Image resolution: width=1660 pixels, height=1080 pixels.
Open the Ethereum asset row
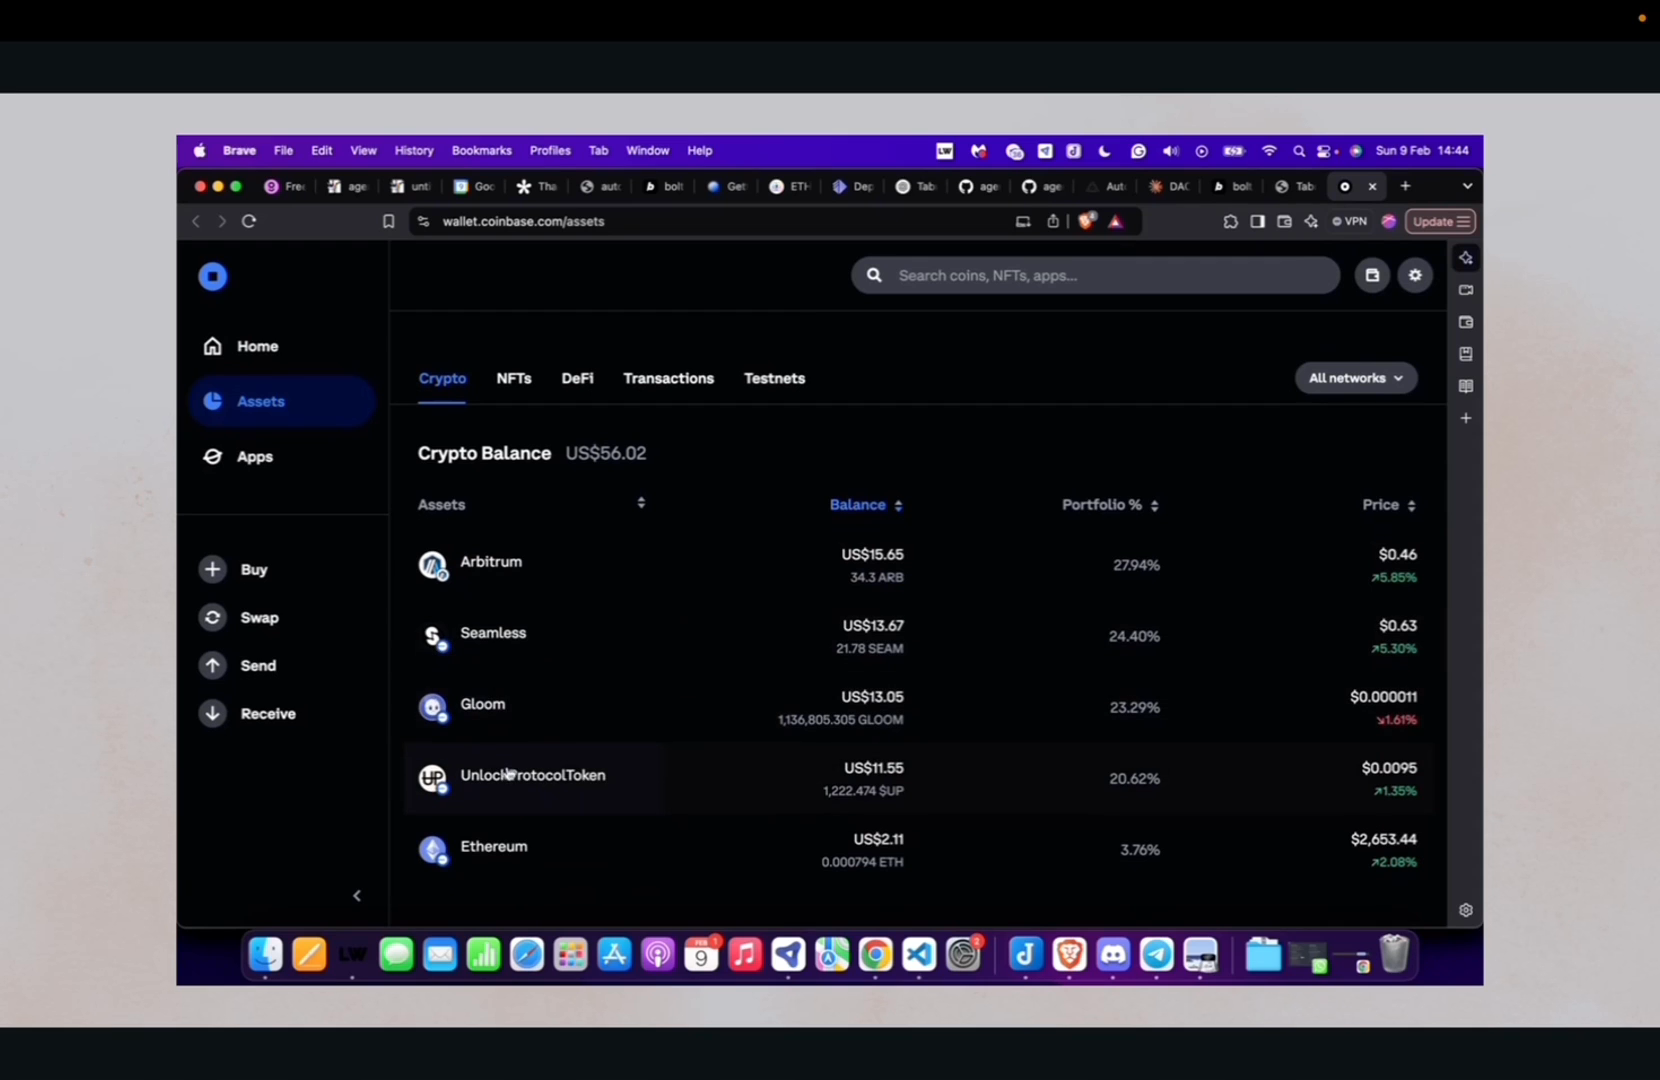point(917,850)
